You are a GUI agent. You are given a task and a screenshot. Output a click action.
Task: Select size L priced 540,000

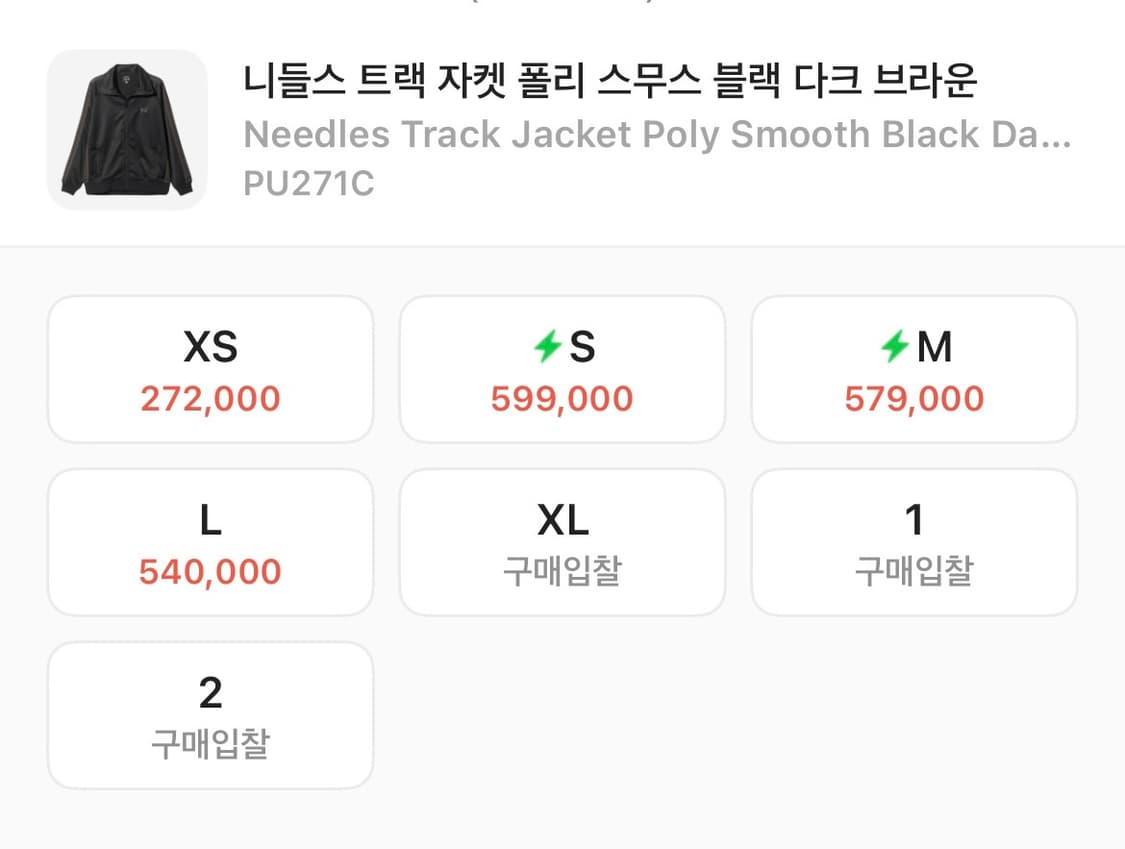pos(209,540)
